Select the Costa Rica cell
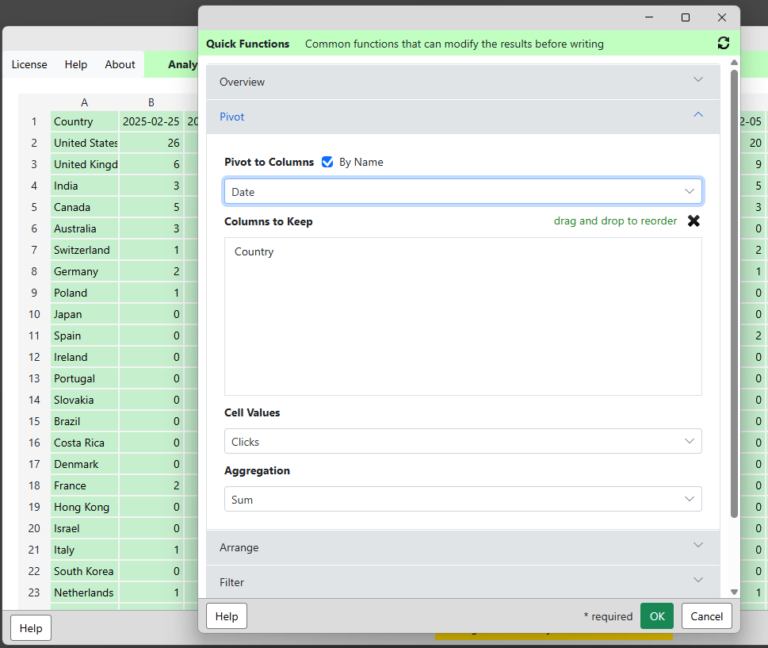Screen dimensions: 768x648 click(x=84, y=443)
